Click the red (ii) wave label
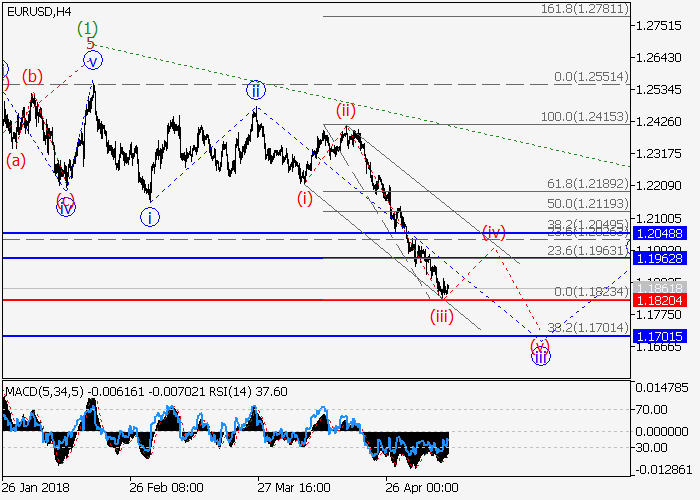700x500 pixels. click(346, 109)
